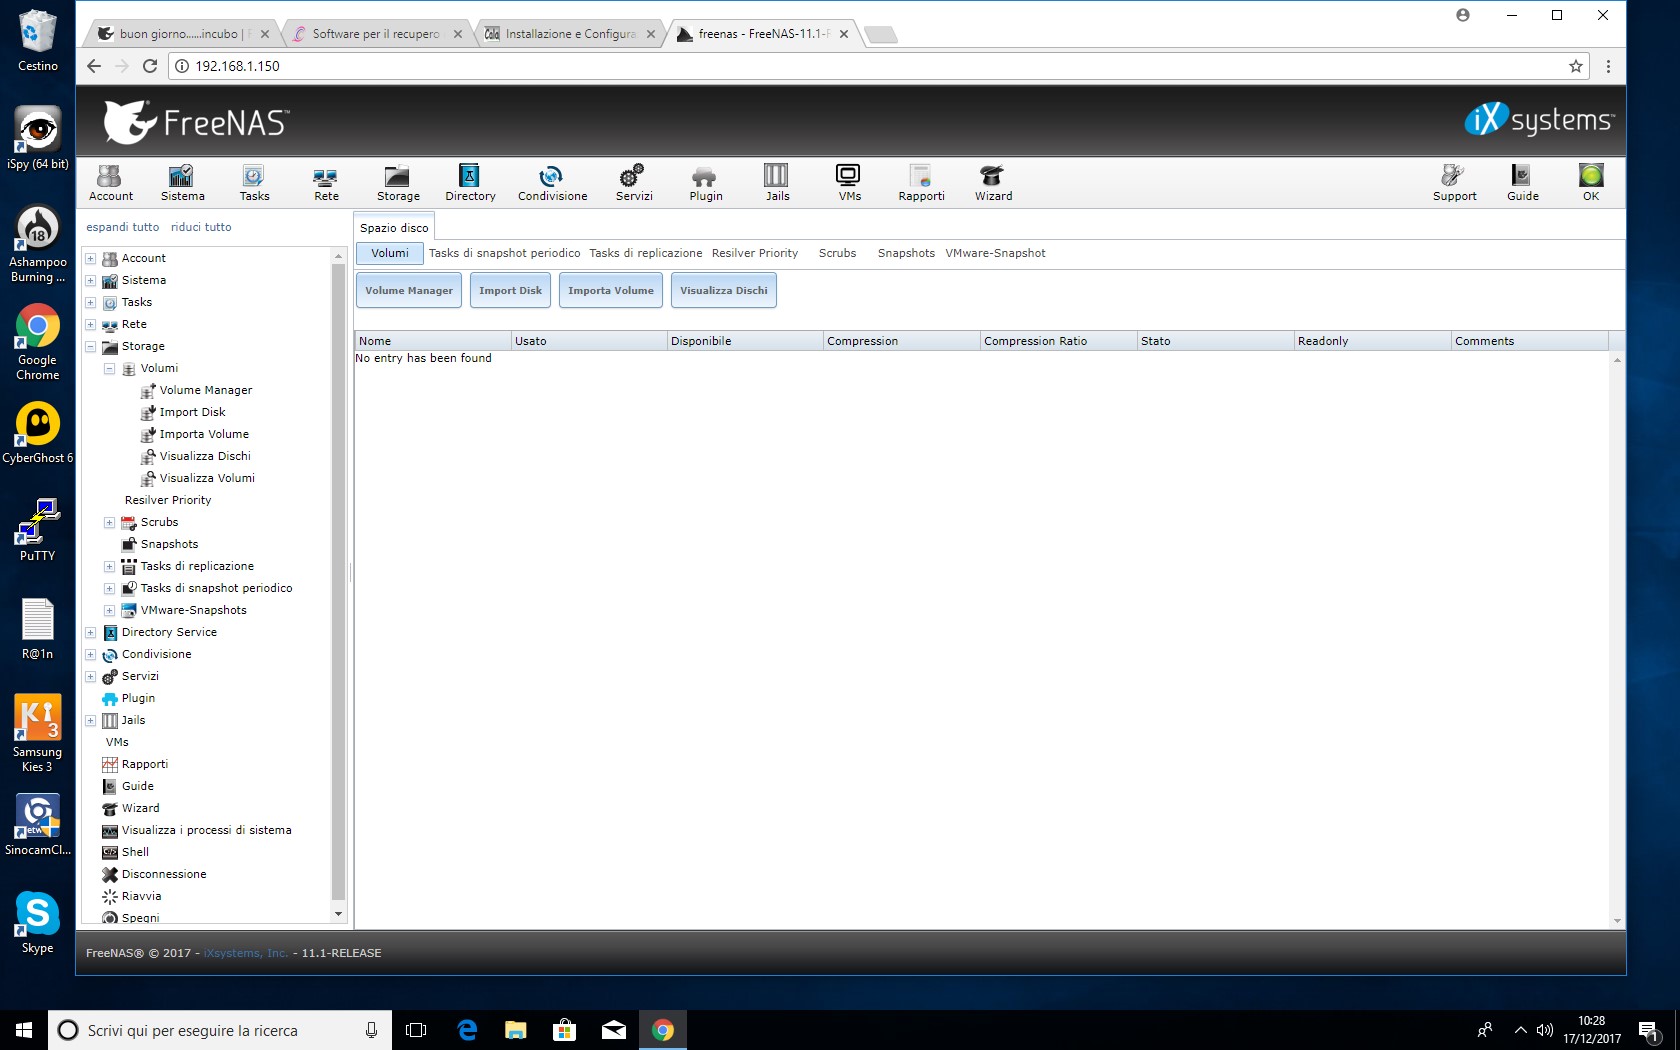Expand the Account tree node

[x=91, y=258]
